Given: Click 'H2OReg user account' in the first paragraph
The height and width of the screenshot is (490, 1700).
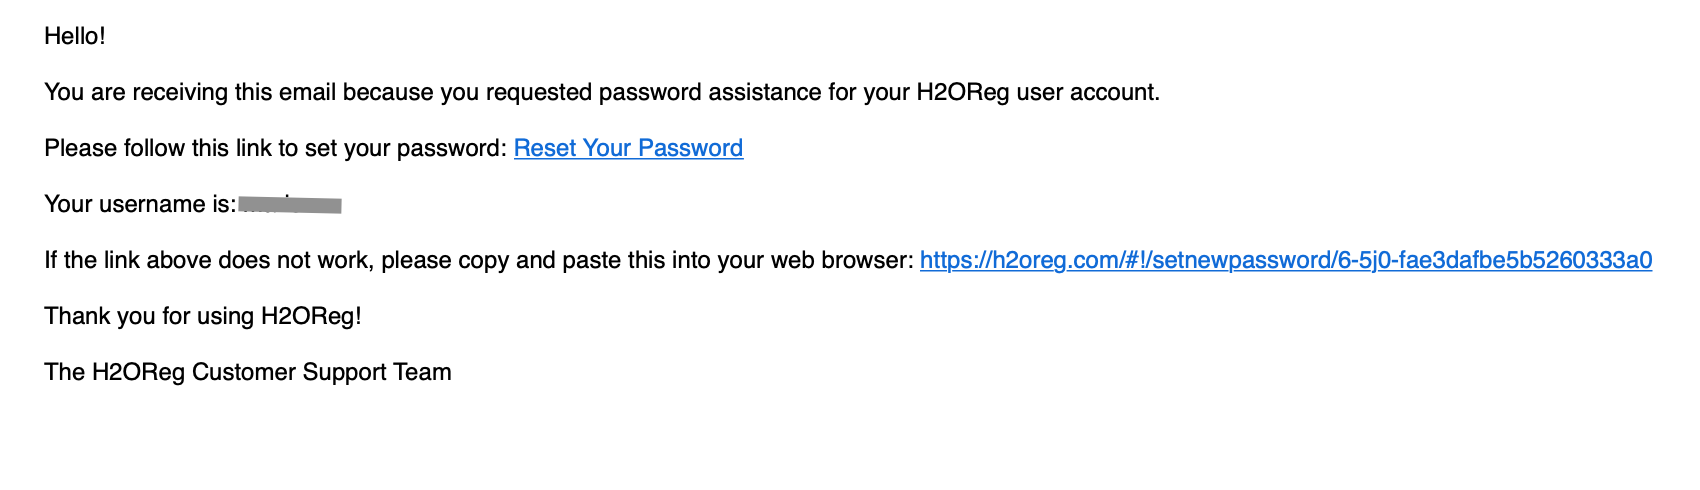Looking at the screenshot, I should coord(1037,92).
